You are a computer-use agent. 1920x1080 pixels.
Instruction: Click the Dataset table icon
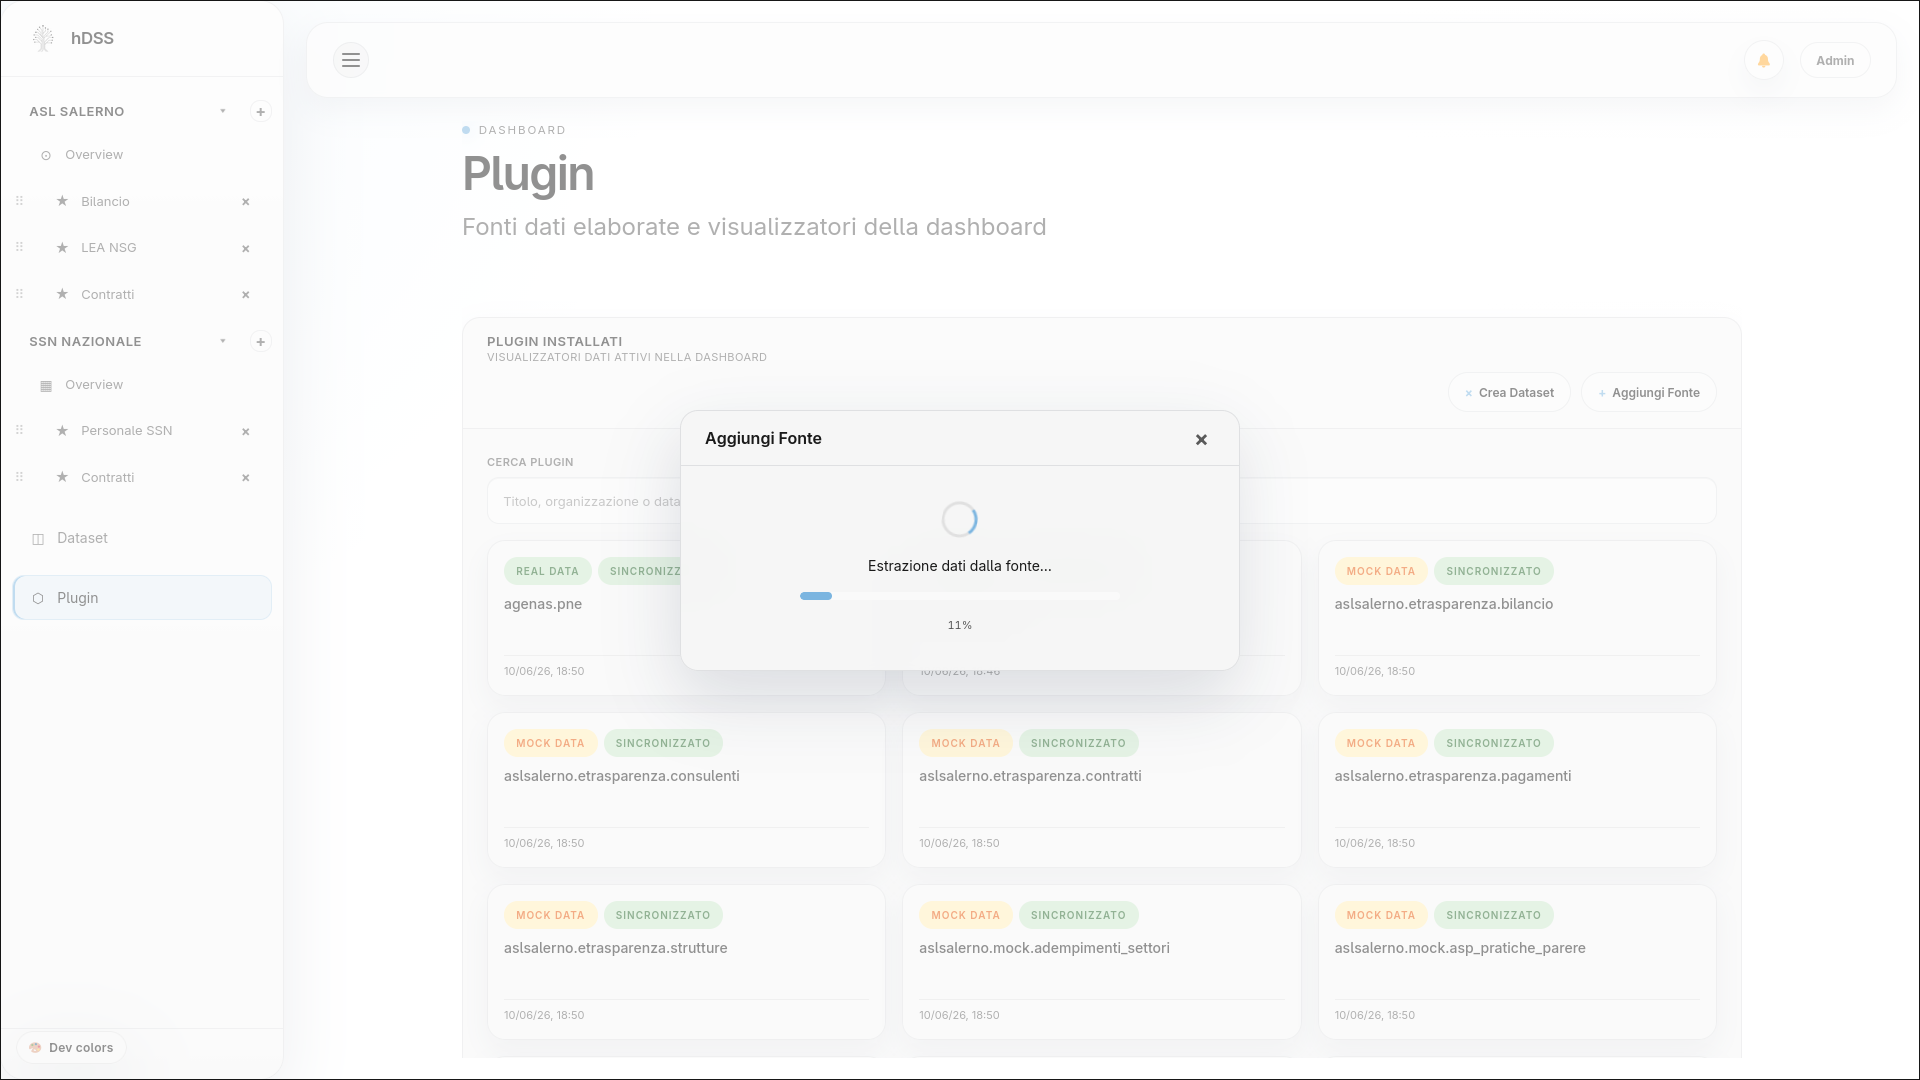[x=38, y=539]
